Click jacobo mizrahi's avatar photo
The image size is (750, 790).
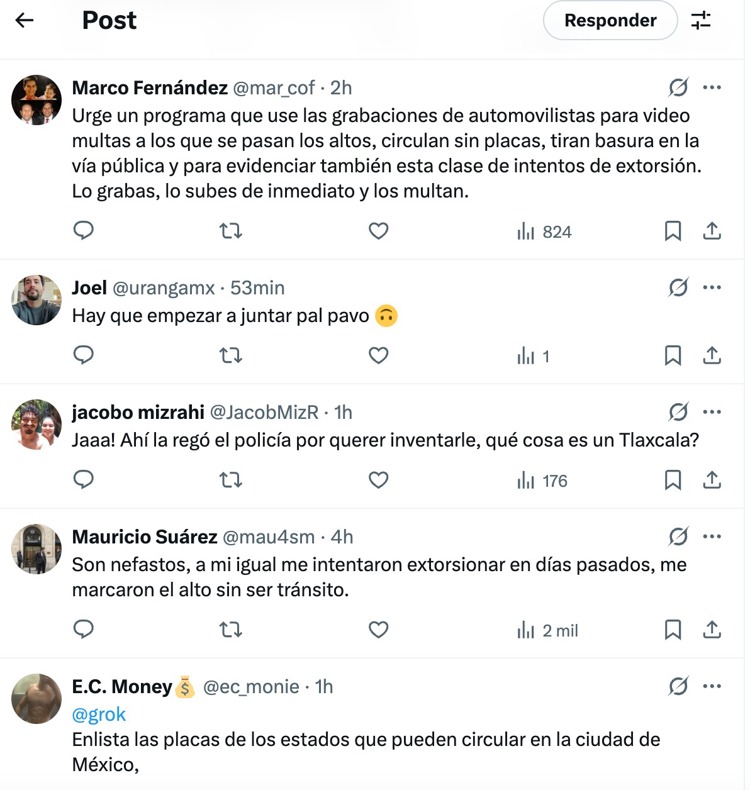click(36, 425)
